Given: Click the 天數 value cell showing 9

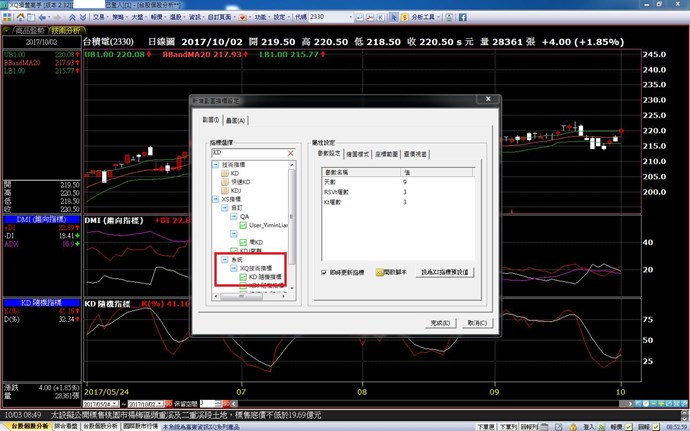Looking at the screenshot, I should (x=405, y=182).
